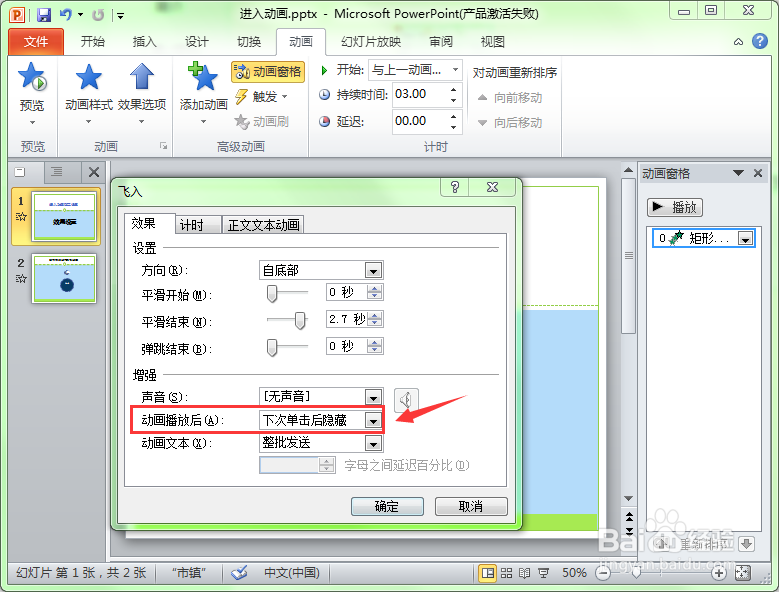Click the bounce end slider handle
Image resolution: width=779 pixels, height=592 pixels.
272,347
